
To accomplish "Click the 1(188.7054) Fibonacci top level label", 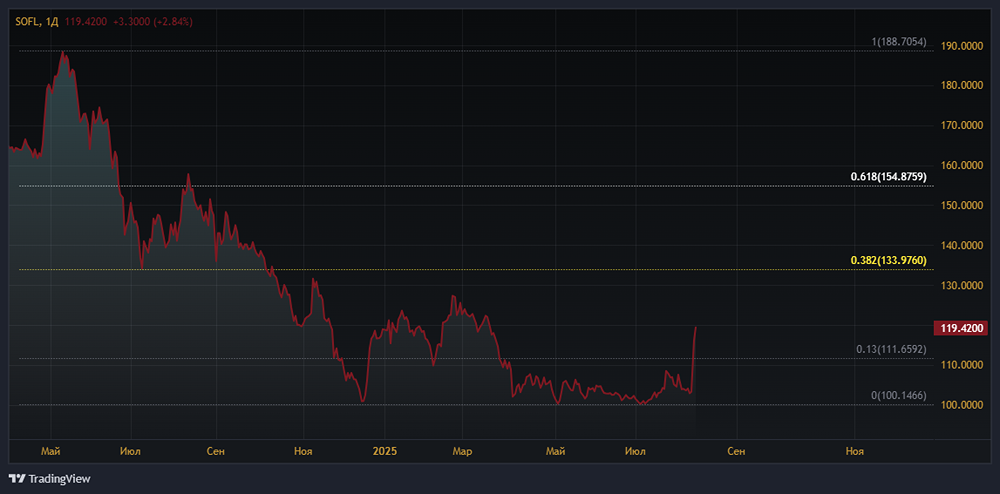I will pos(898,42).
